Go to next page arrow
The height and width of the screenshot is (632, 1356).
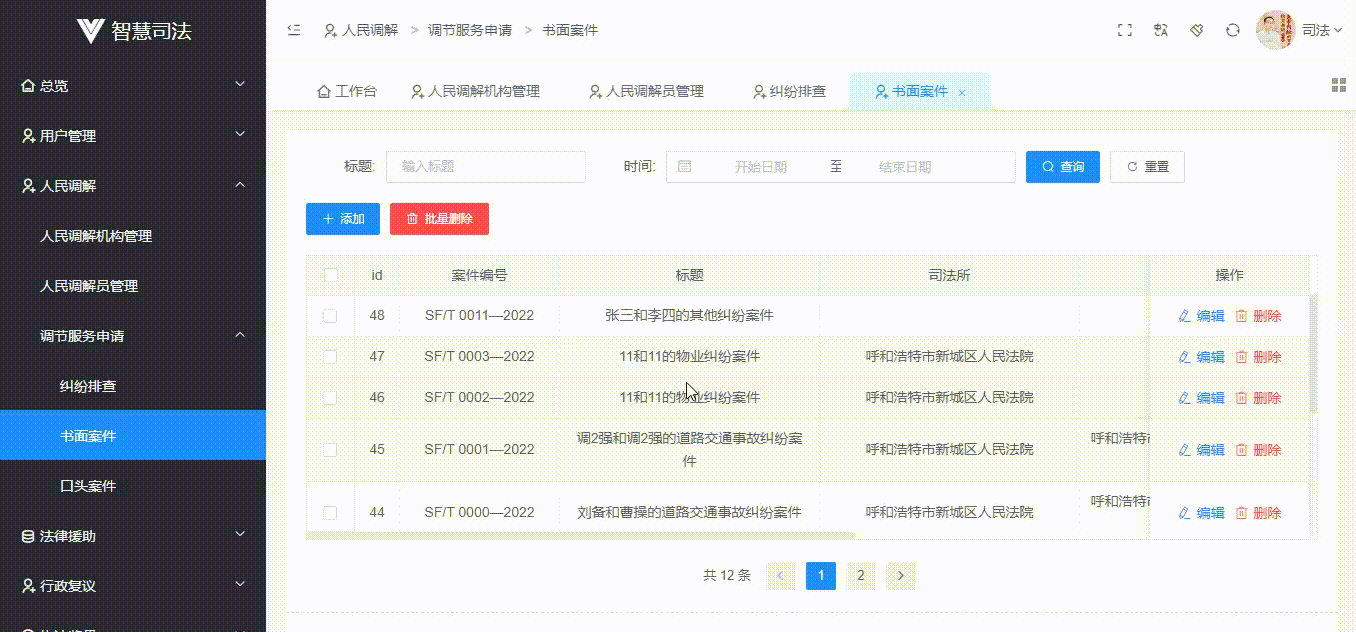click(900, 575)
